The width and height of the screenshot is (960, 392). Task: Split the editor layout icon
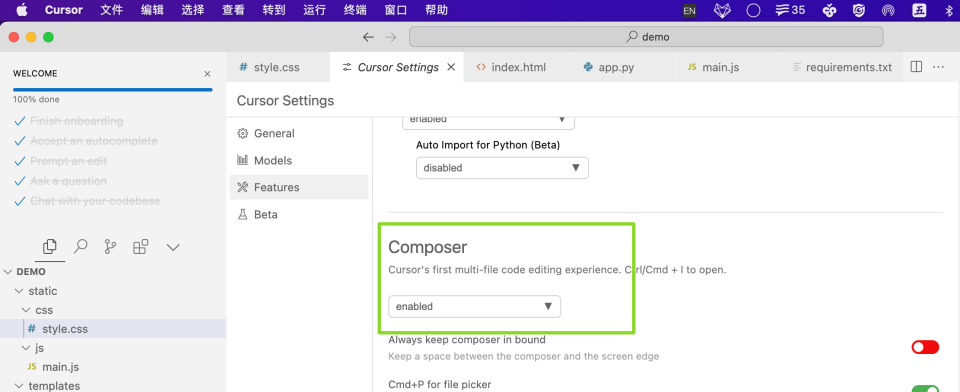point(916,67)
